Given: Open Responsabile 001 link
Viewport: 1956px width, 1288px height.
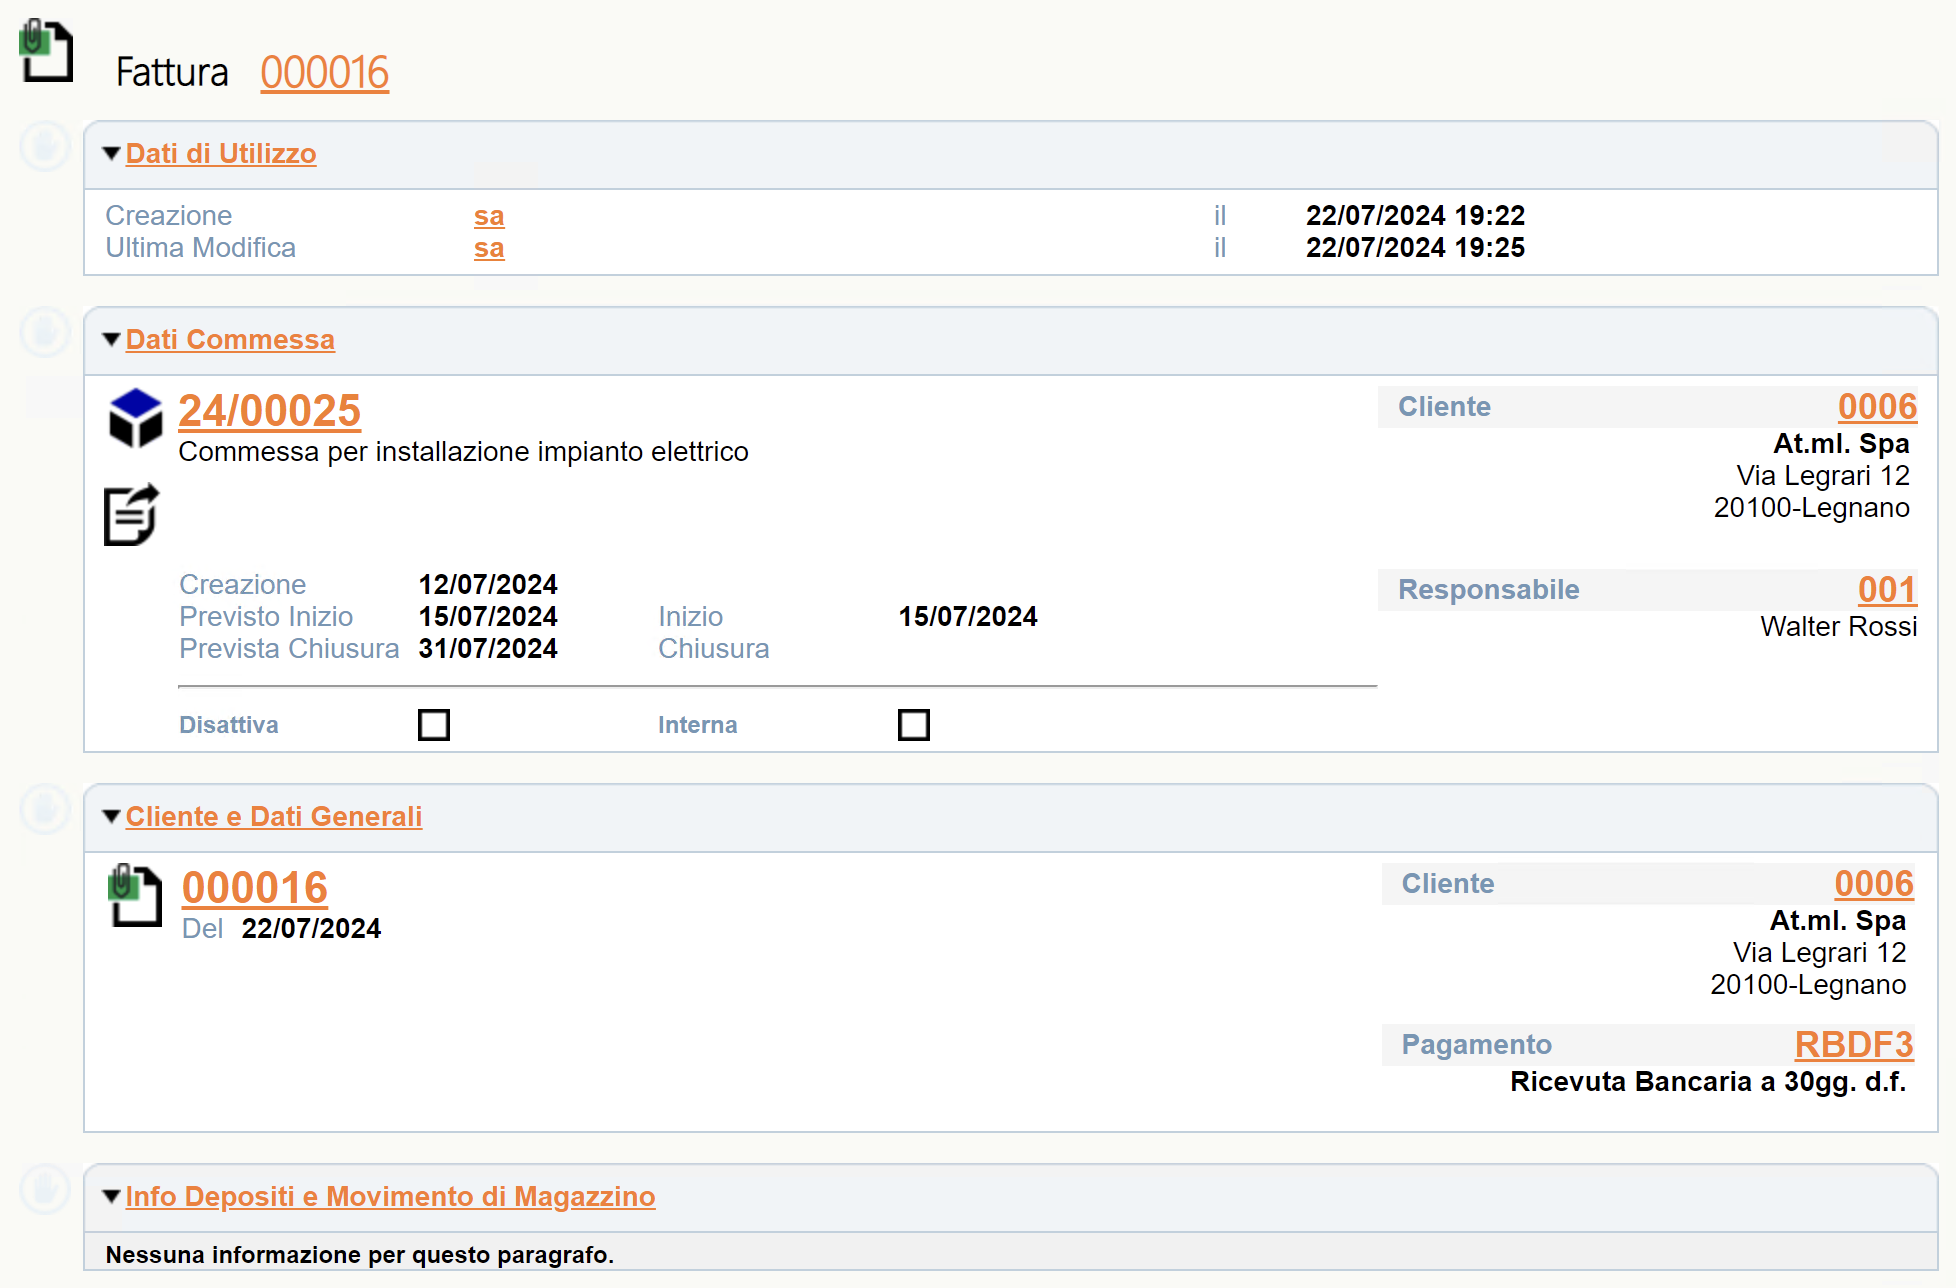Looking at the screenshot, I should (1887, 590).
